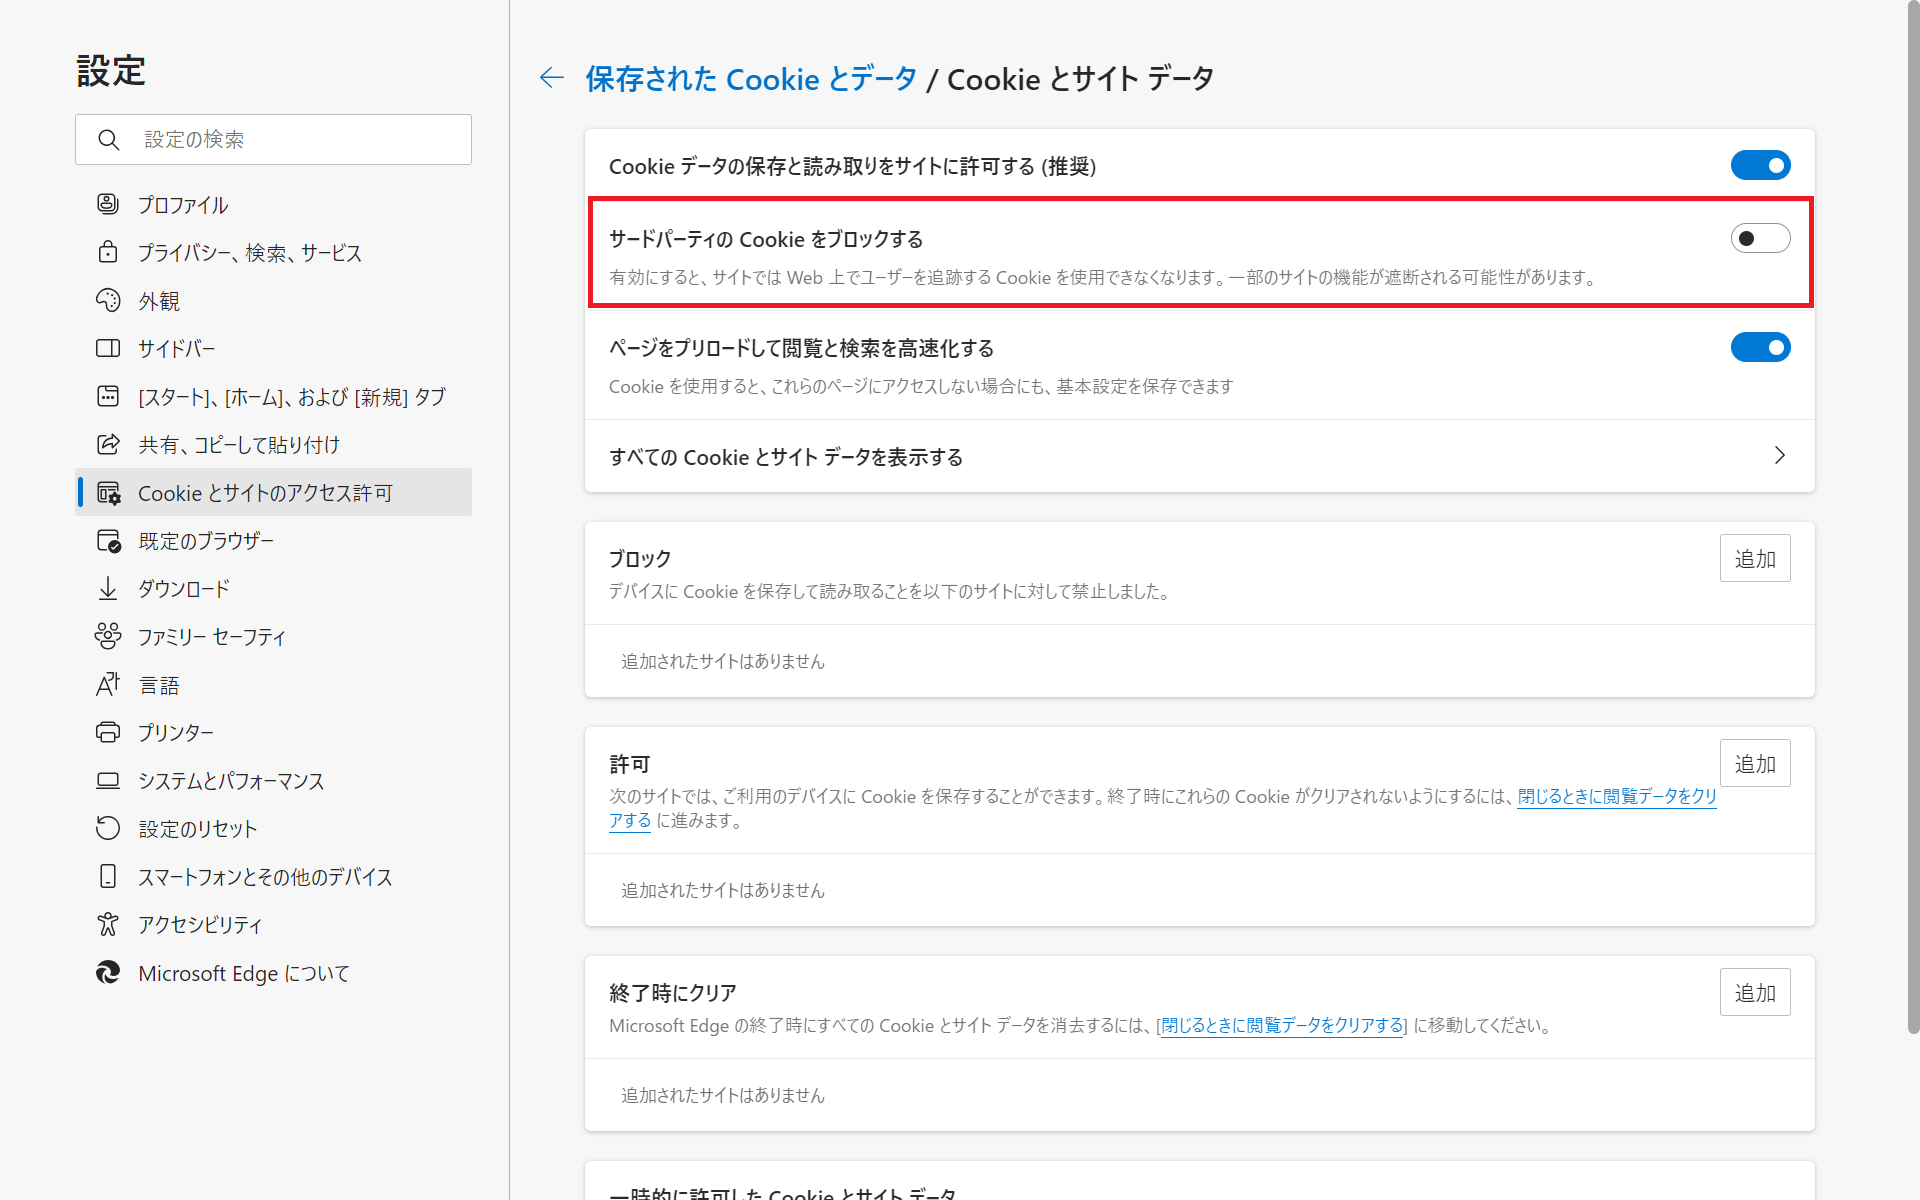Click 追加 button in 許可 section

tap(1755, 763)
